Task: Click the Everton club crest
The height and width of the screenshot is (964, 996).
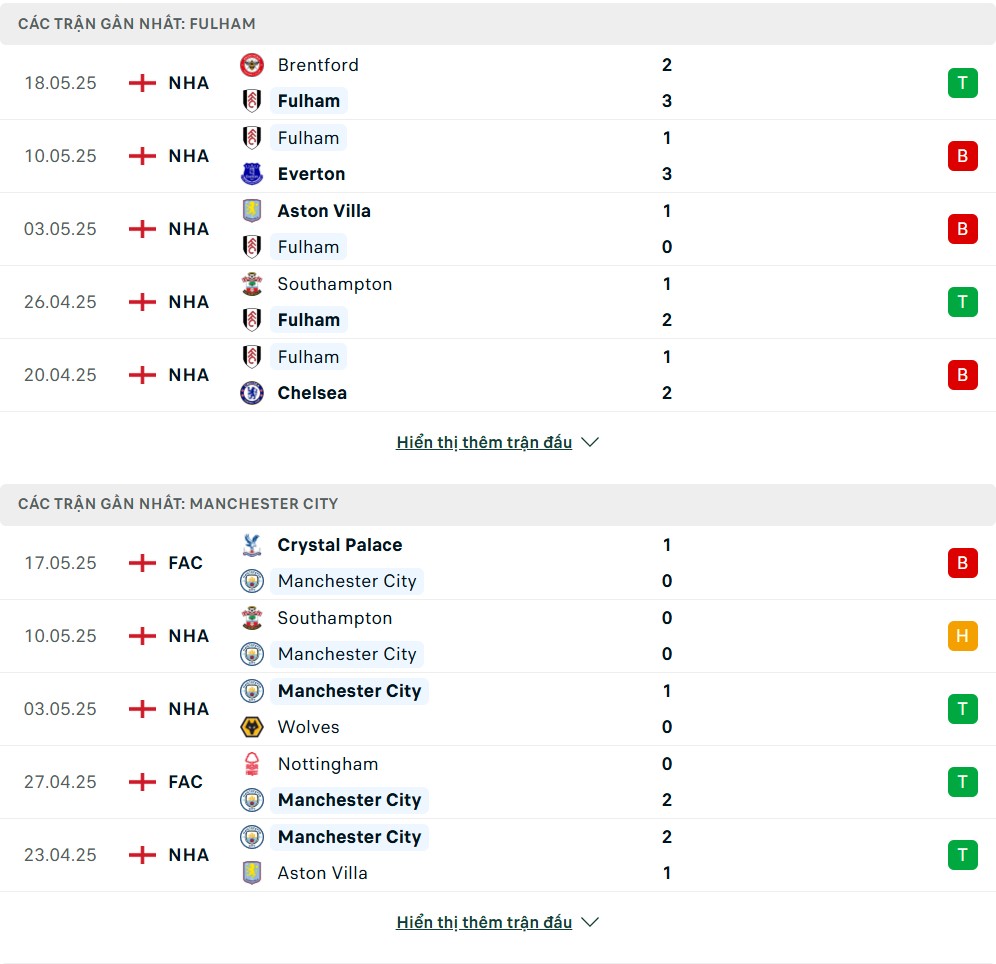Action: [252, 174]
